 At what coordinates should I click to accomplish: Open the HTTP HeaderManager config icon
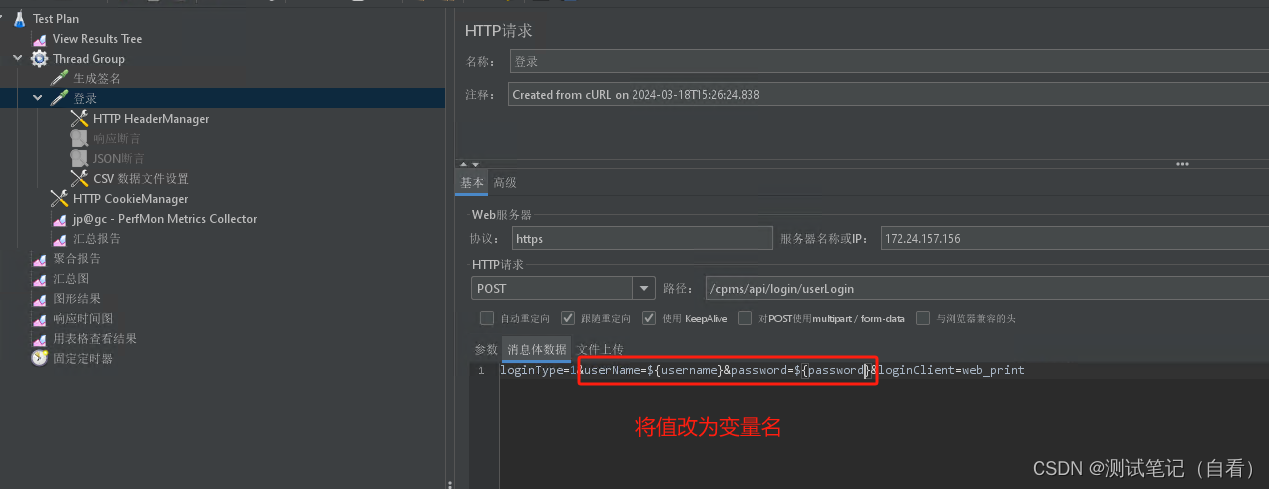click(79, 118)
